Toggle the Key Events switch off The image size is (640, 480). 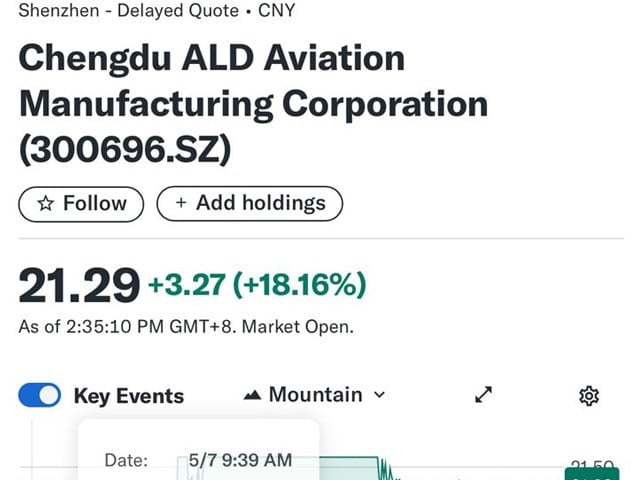coord(40,396)
